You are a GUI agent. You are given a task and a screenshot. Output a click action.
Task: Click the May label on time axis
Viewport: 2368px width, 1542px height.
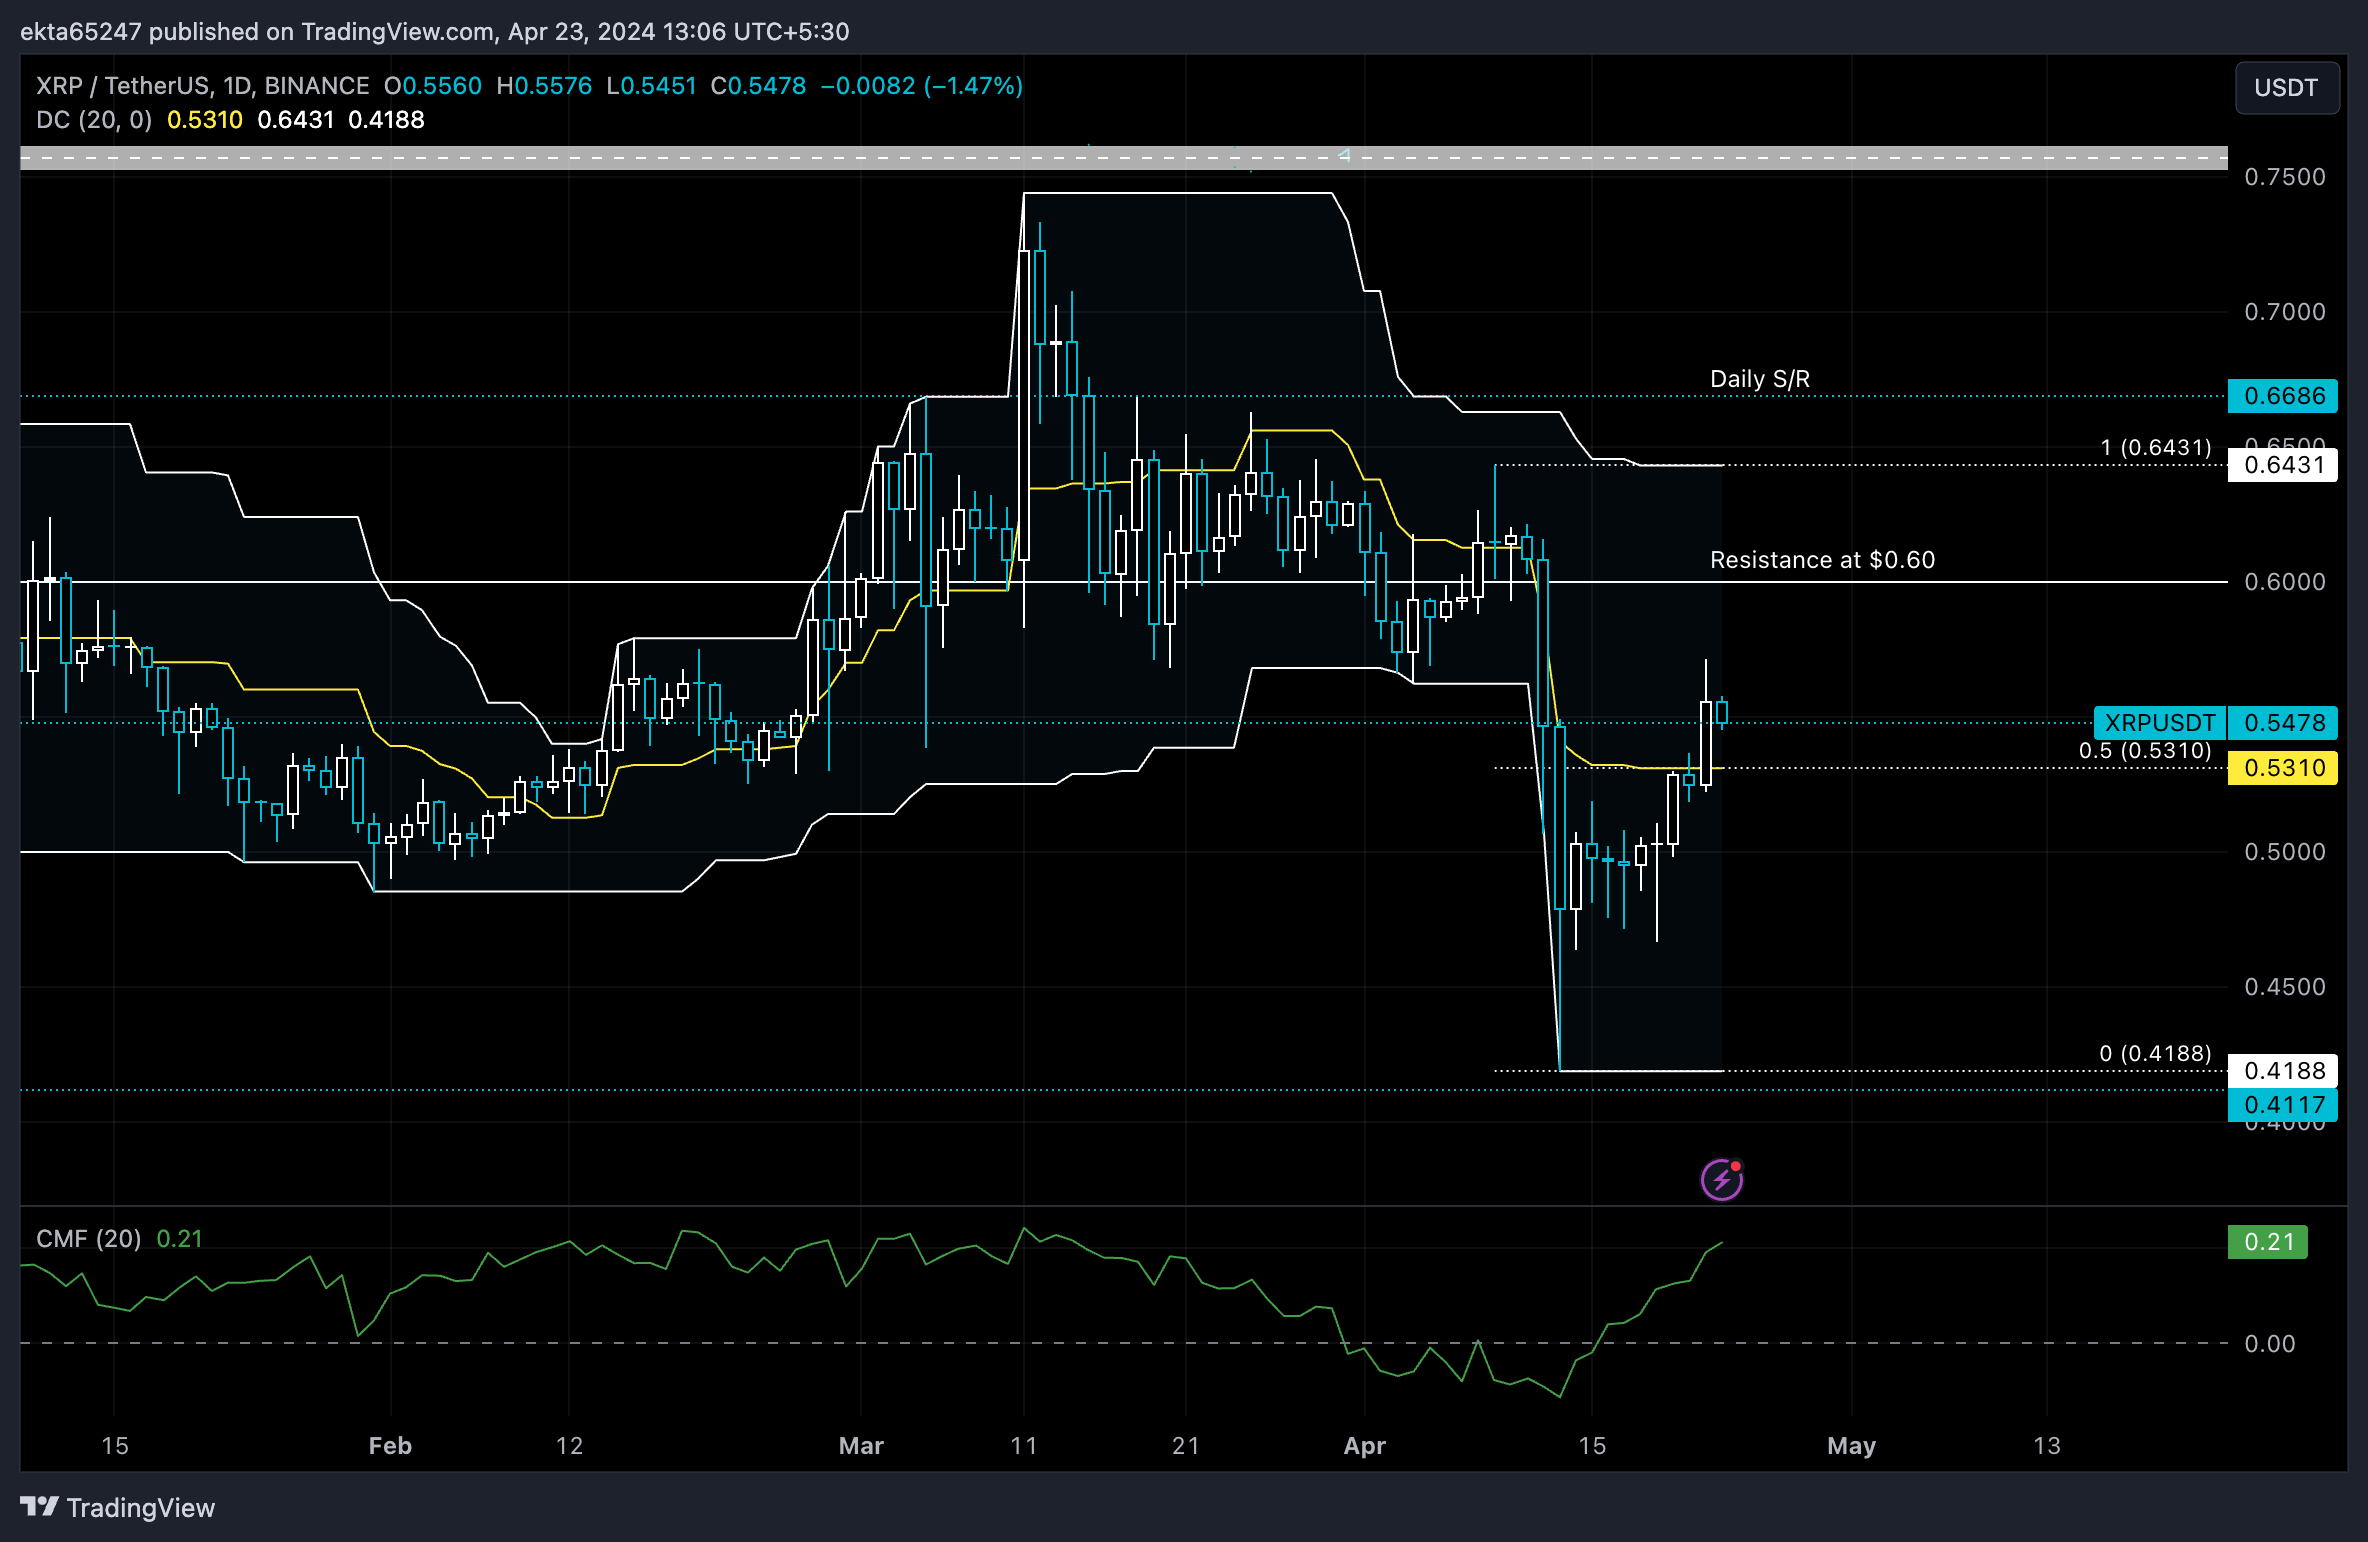[1851, 1446]
